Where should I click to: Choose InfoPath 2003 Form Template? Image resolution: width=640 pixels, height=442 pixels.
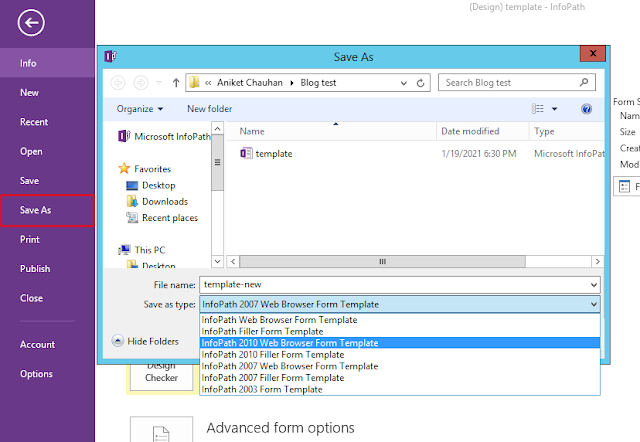[400, 389]
